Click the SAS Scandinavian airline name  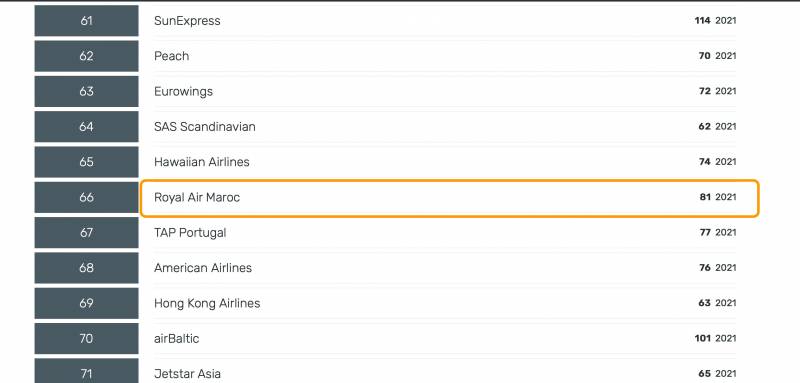205,126
